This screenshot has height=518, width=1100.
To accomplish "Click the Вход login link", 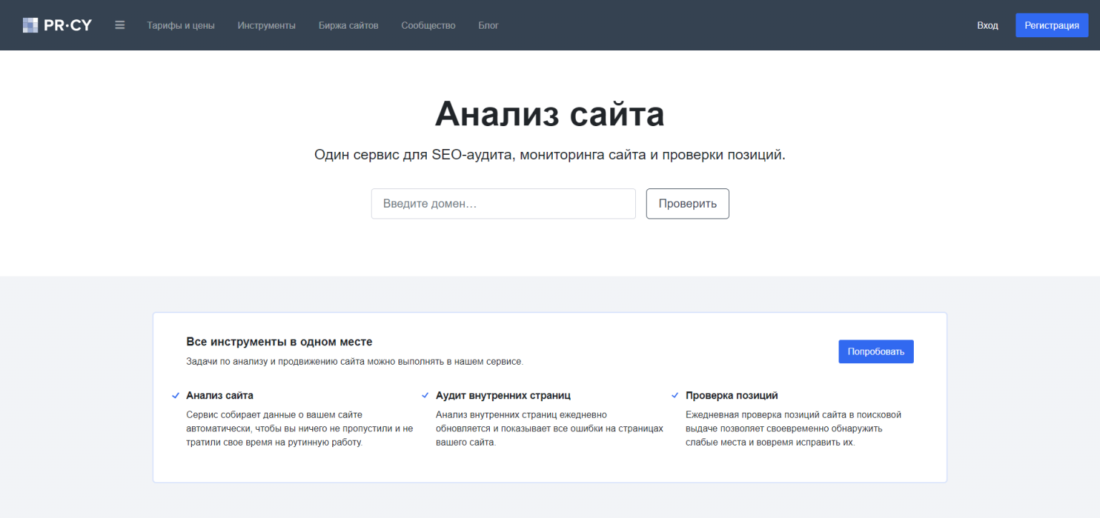I will click(x=987, y=25).
